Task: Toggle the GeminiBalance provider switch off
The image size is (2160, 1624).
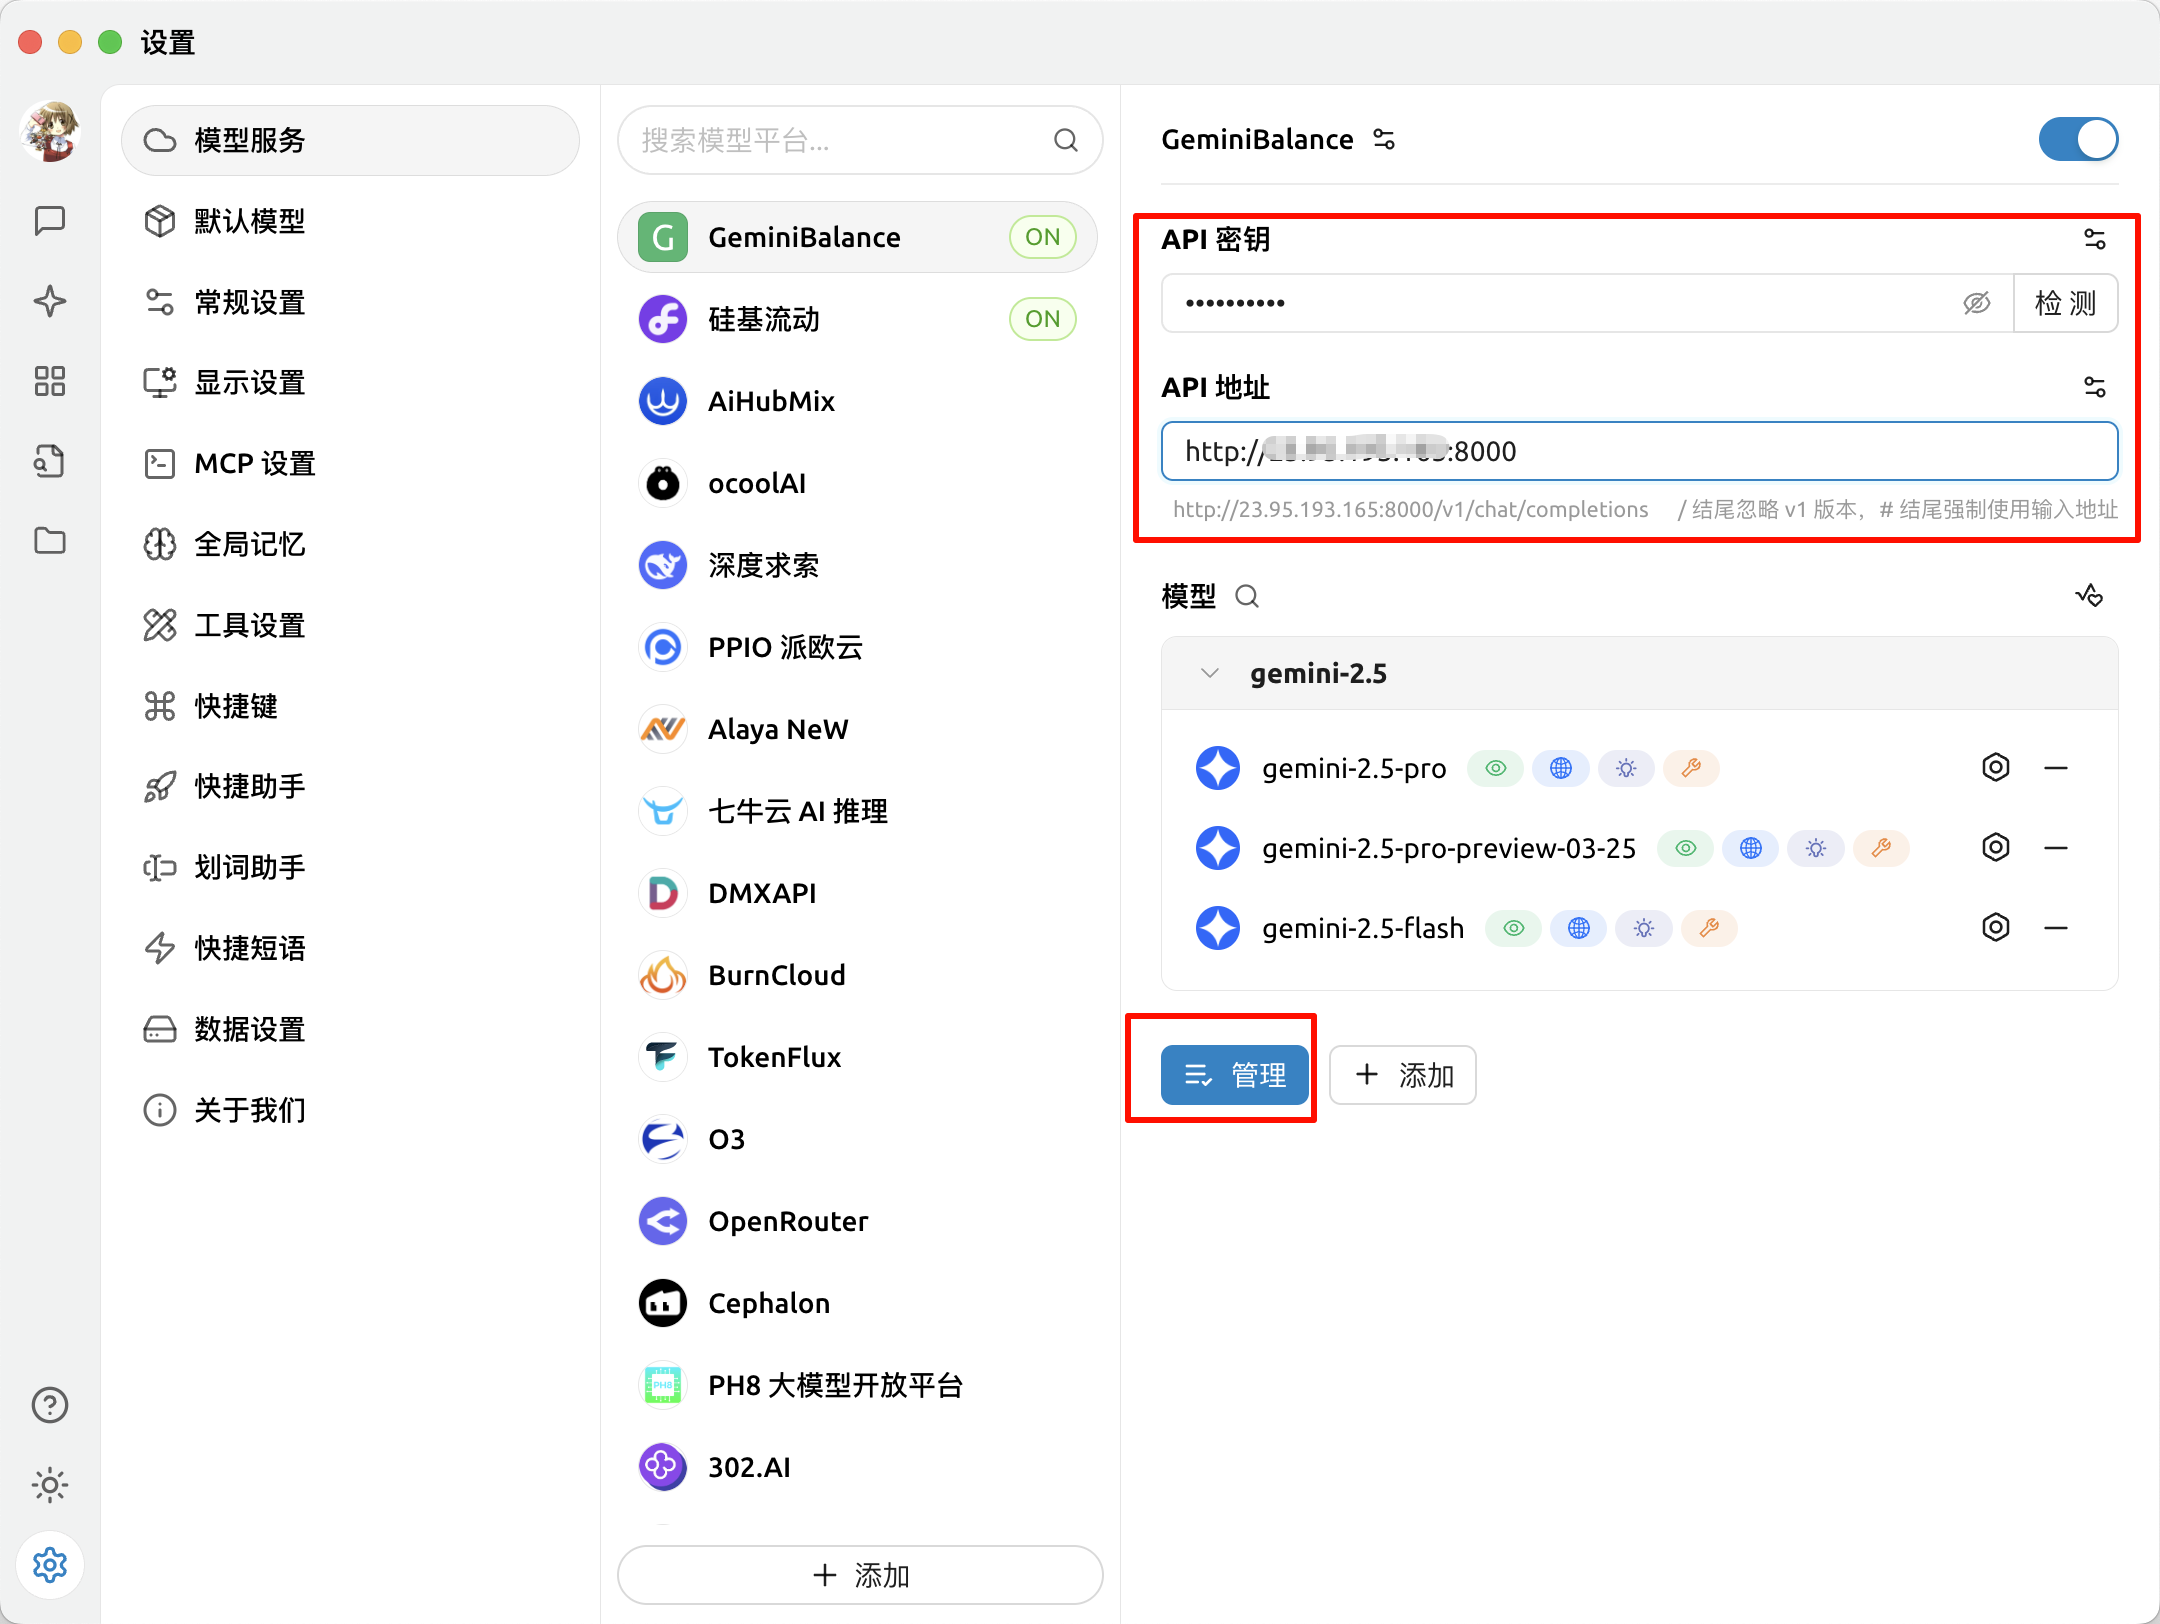Action: pyautogui.click(x=2078, y=139)
